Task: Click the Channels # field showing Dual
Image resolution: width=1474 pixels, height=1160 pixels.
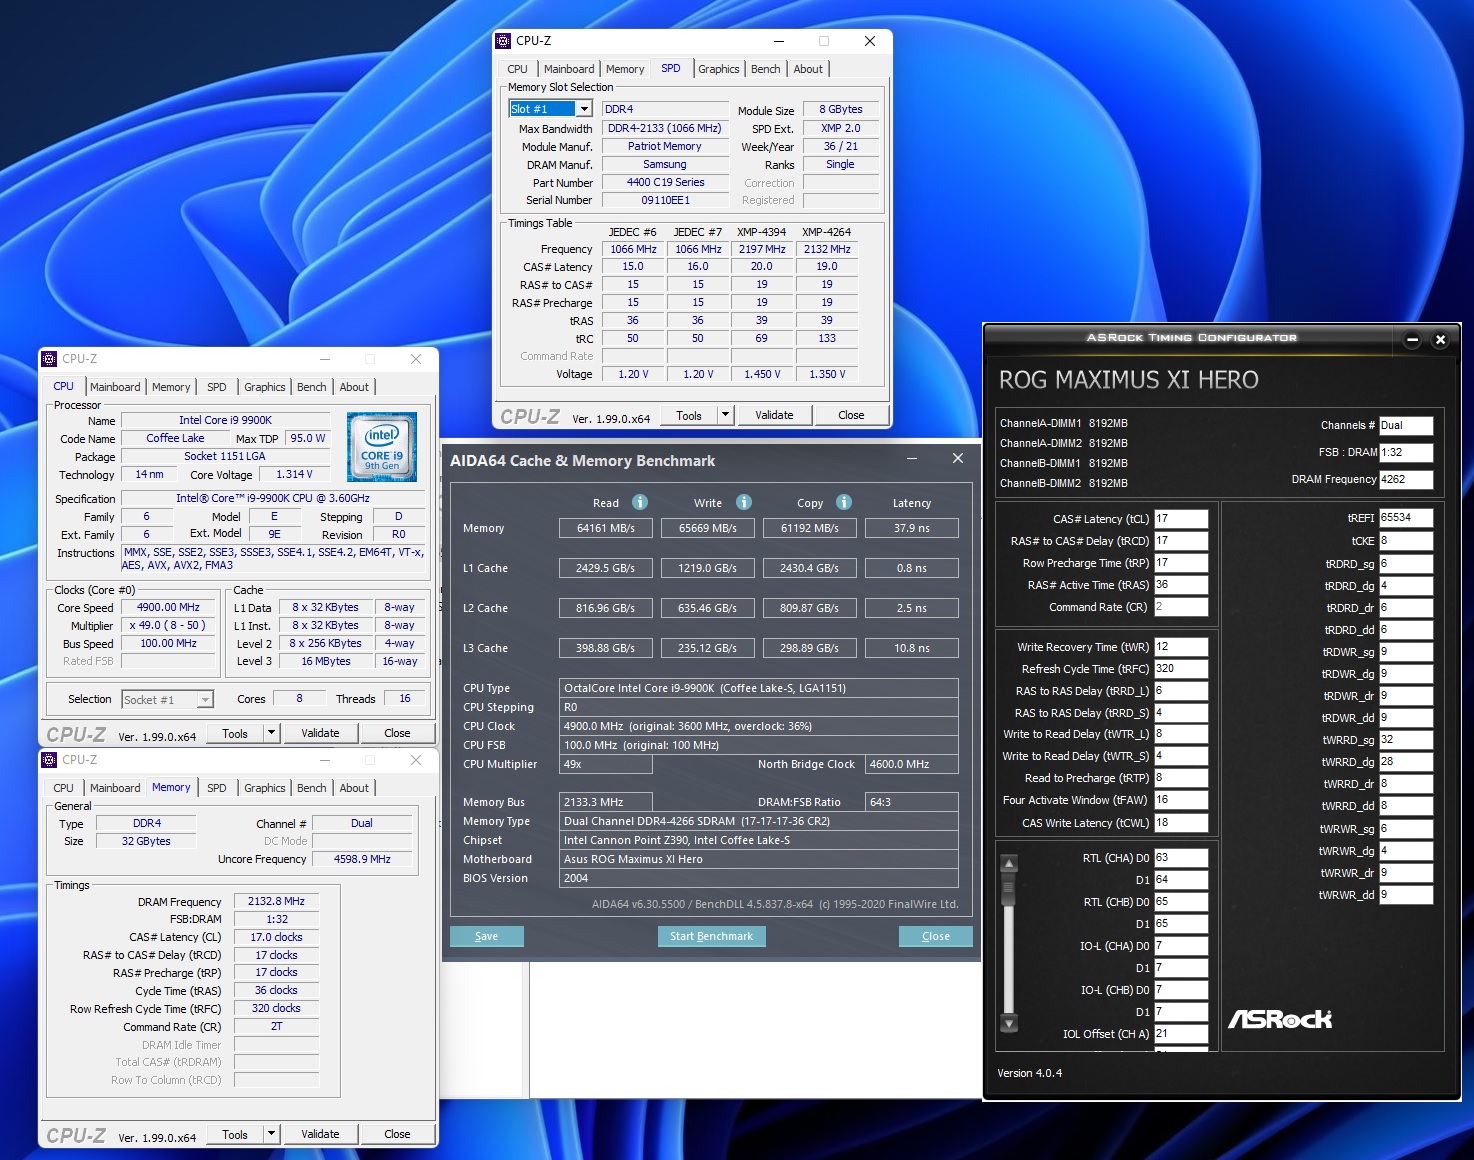Action: click(1406, 426)
